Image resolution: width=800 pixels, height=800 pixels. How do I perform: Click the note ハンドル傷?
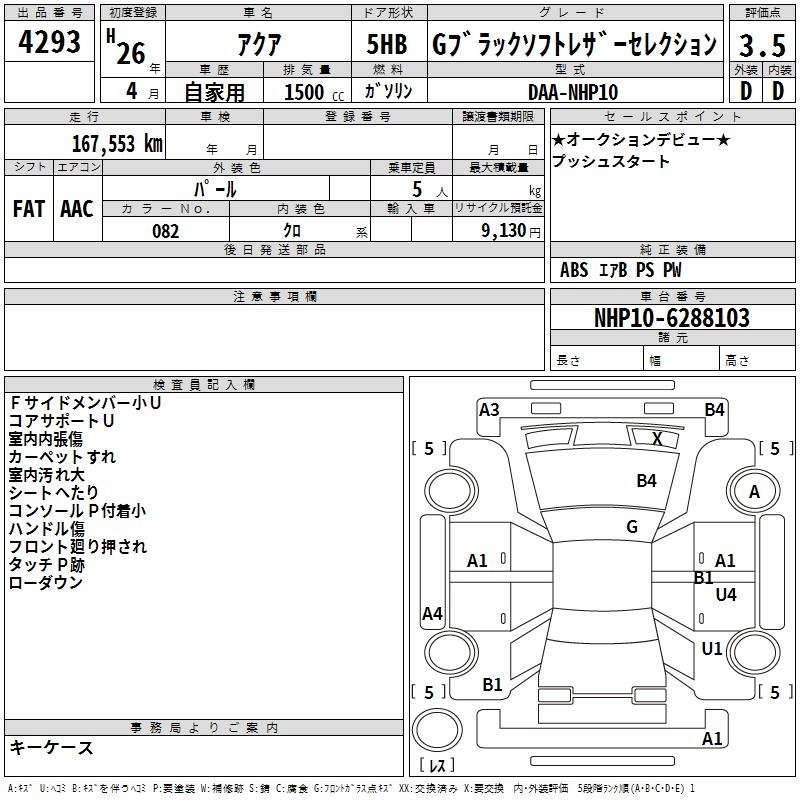coord(46,529)
